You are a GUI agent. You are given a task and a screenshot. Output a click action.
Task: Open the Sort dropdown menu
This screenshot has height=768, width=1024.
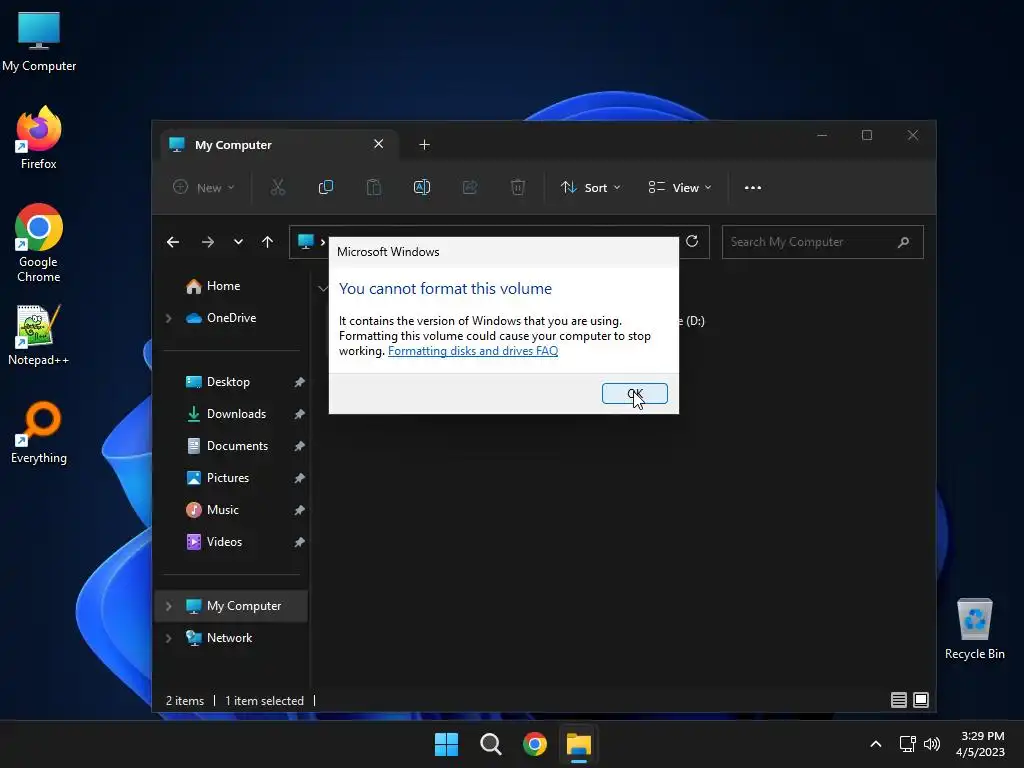[590, 187]
